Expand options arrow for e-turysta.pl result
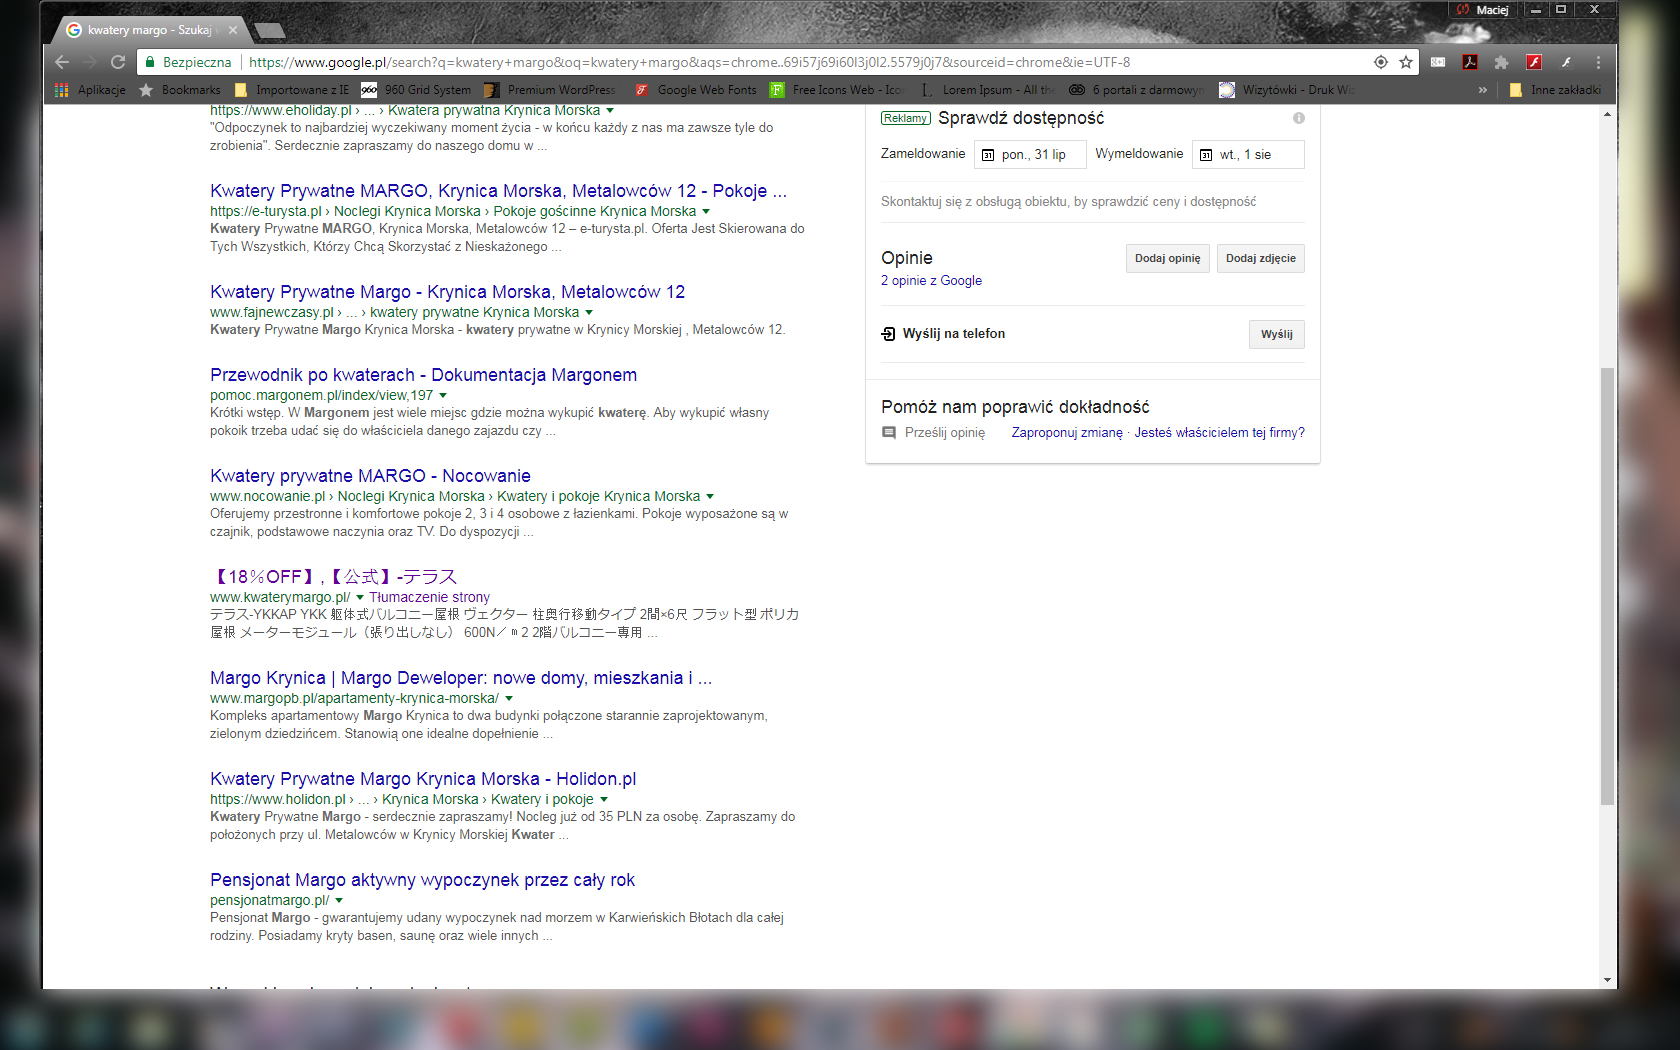Image resolution: width=1680 pixels, height=1050 pixels. tap(706, 212)
